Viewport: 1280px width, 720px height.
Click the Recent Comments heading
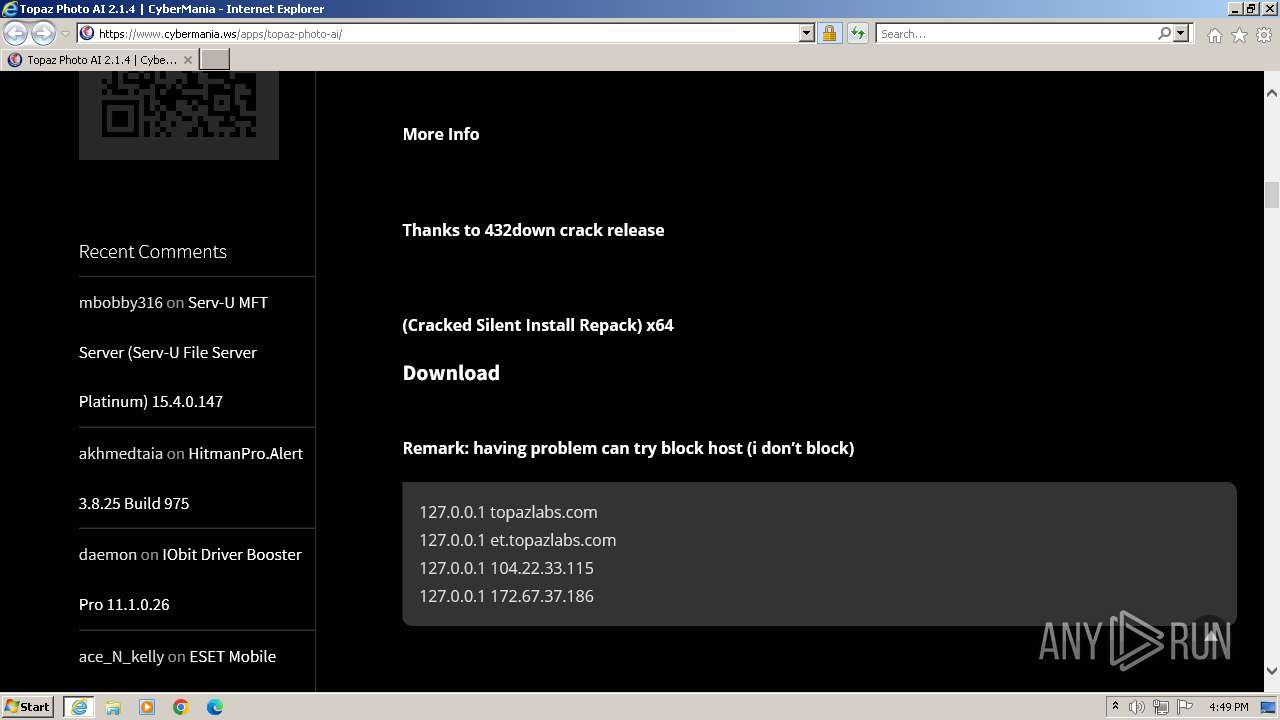pyautogui.click(x=153, y=252)
